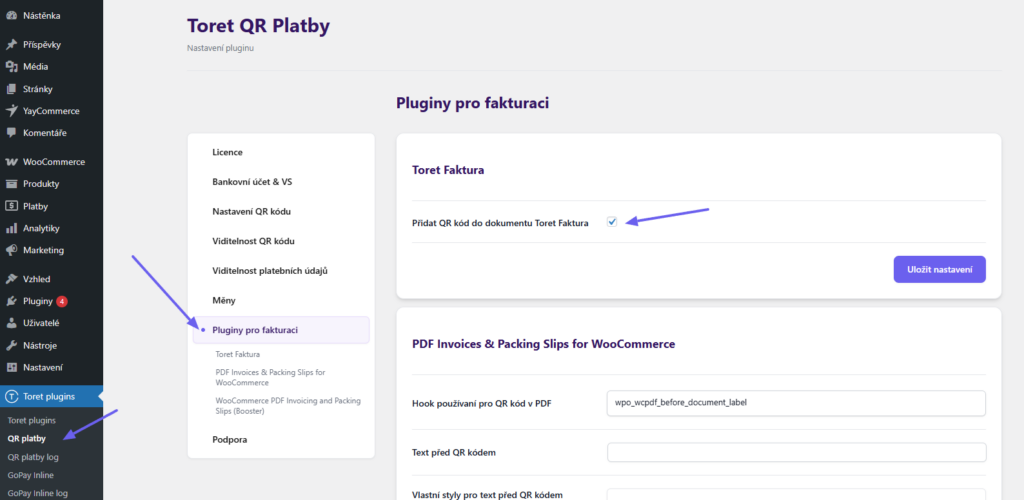Click the Analytiky bar chart icon
The height and width of the screenshot is (500, 1024).
coord(11,228)
